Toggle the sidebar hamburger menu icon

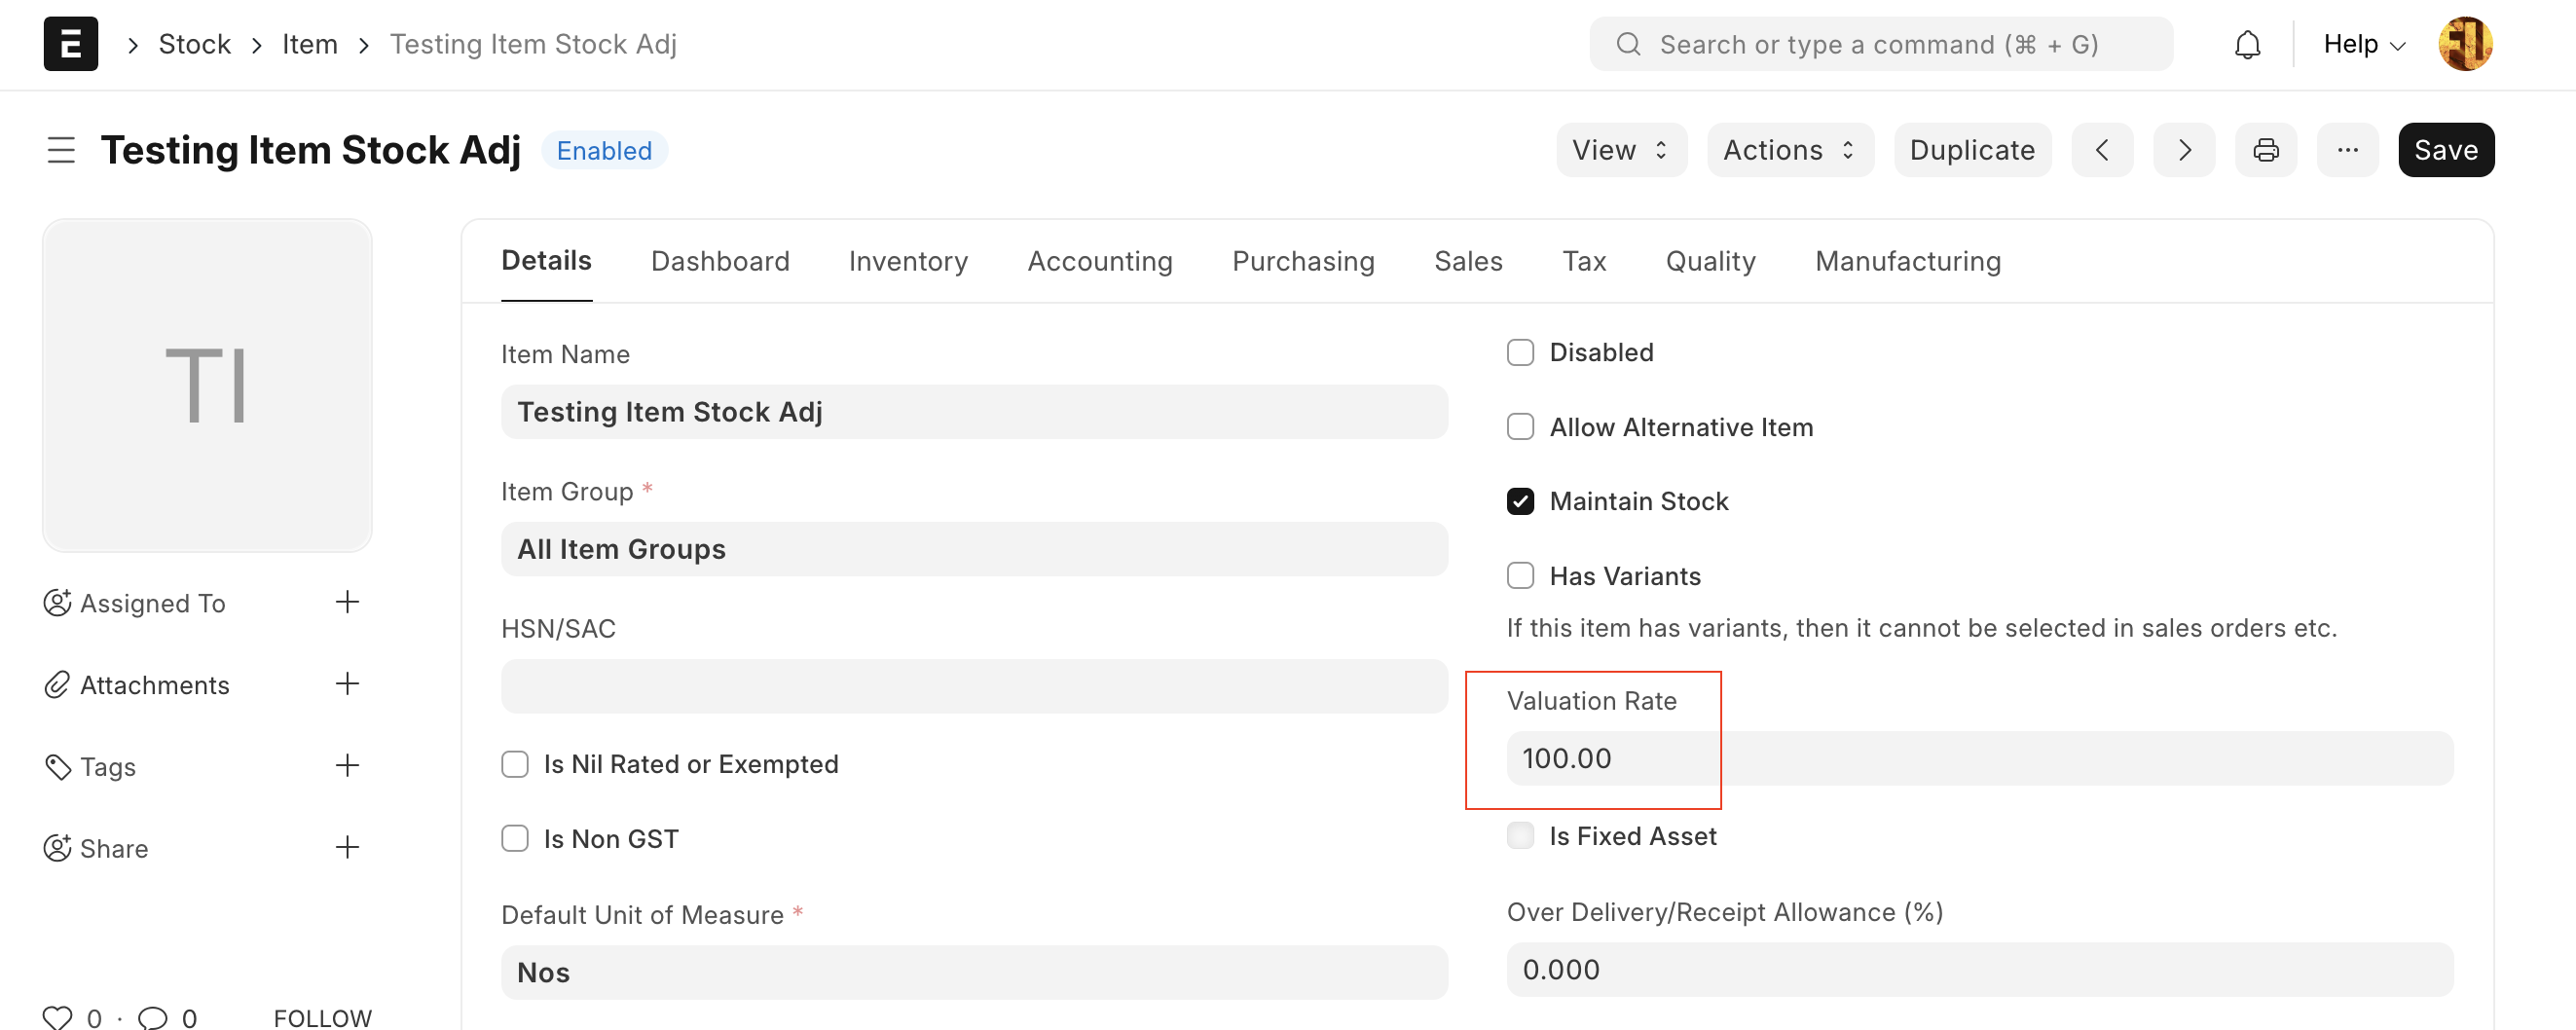[61, 150]
